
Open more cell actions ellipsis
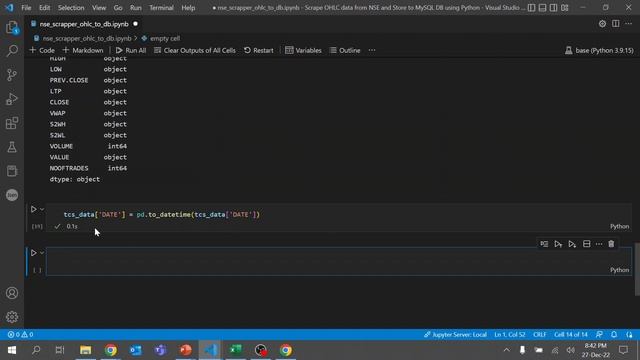[x=599, y=244]
